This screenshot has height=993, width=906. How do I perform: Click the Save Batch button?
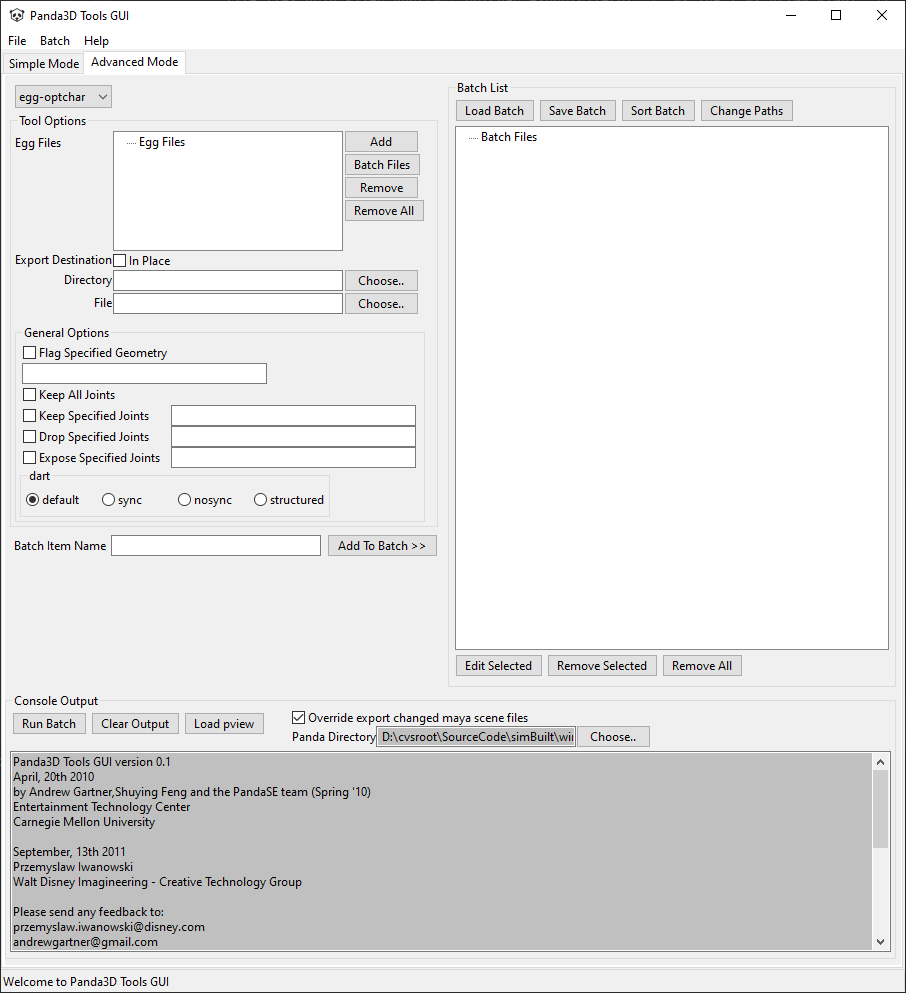point(577,110)
